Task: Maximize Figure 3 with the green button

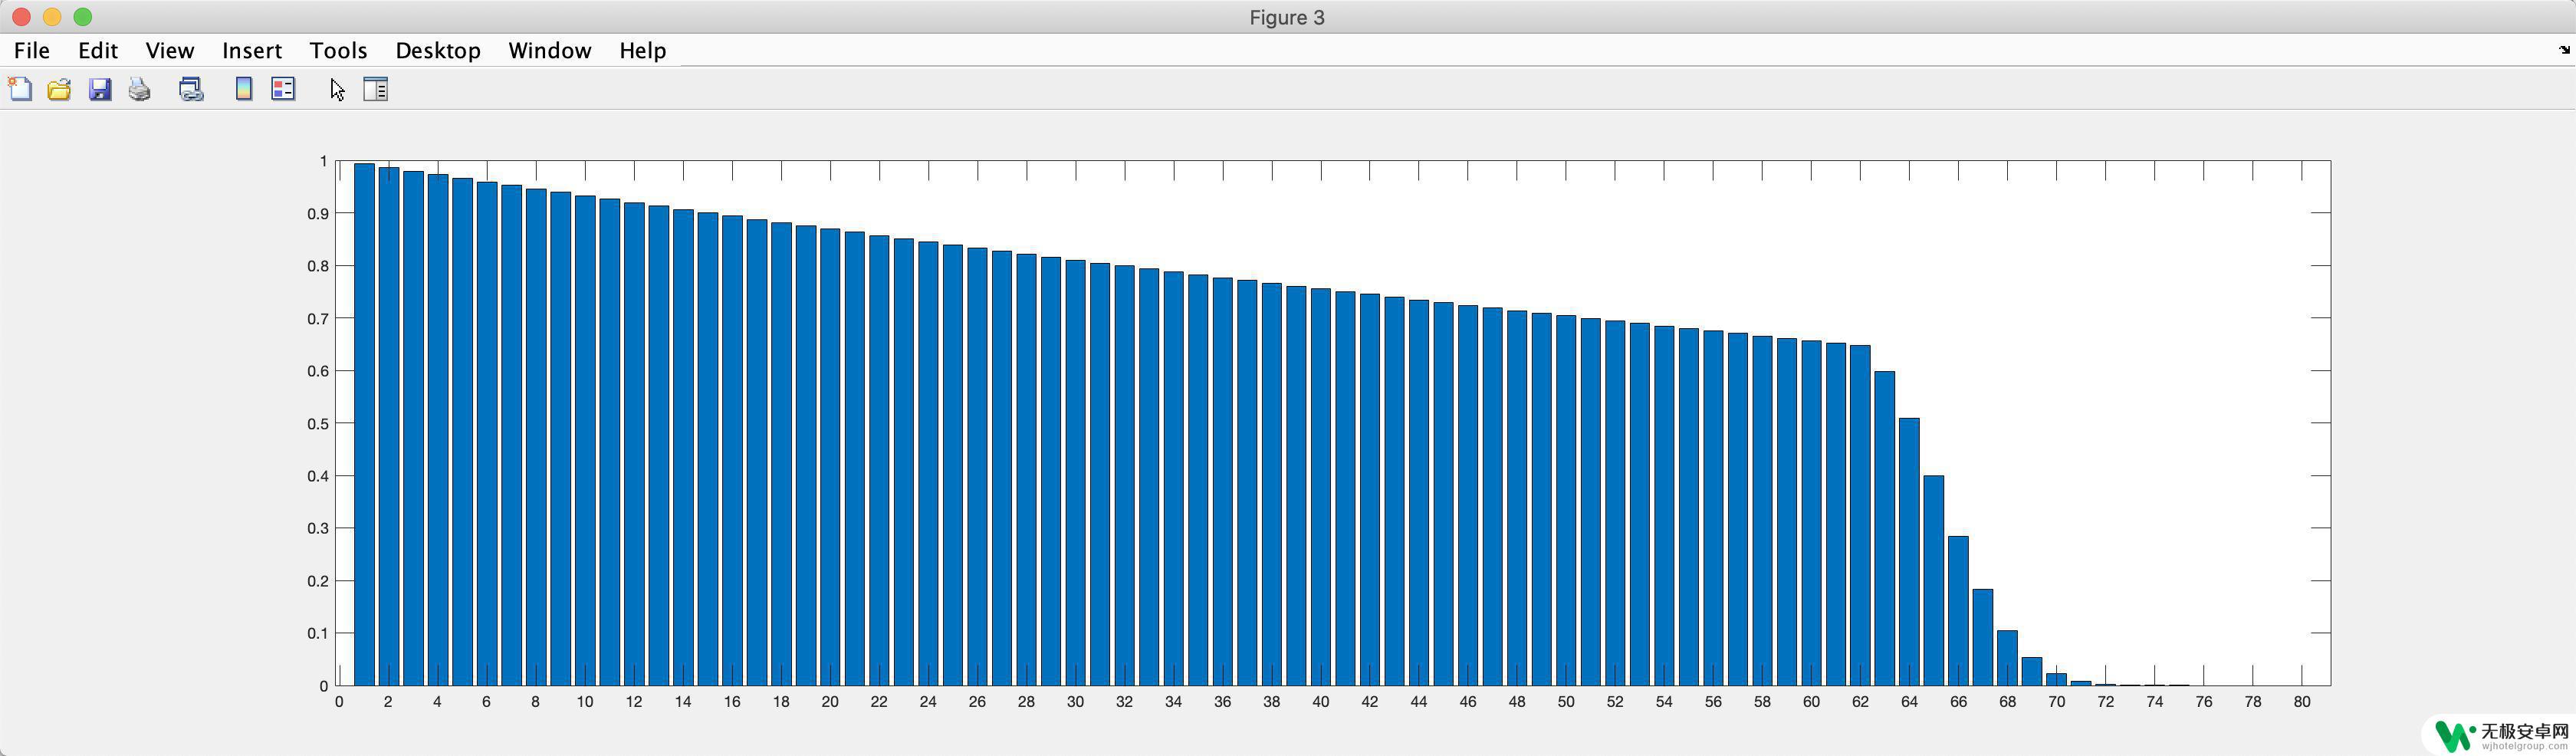Action: pyautogui.click(x=83, y=17)
